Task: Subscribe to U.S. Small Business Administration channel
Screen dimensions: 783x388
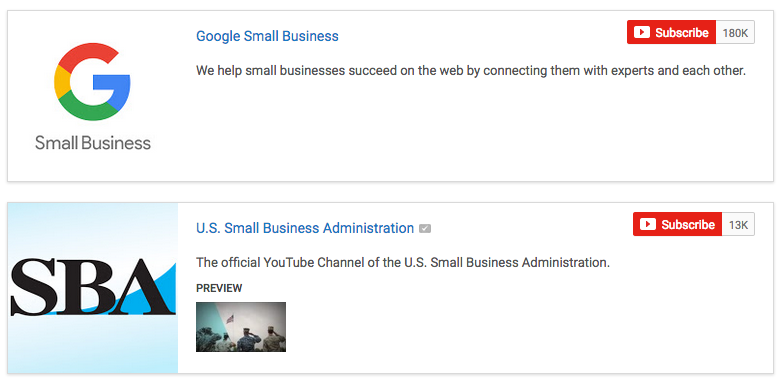Action: (678, 224)
